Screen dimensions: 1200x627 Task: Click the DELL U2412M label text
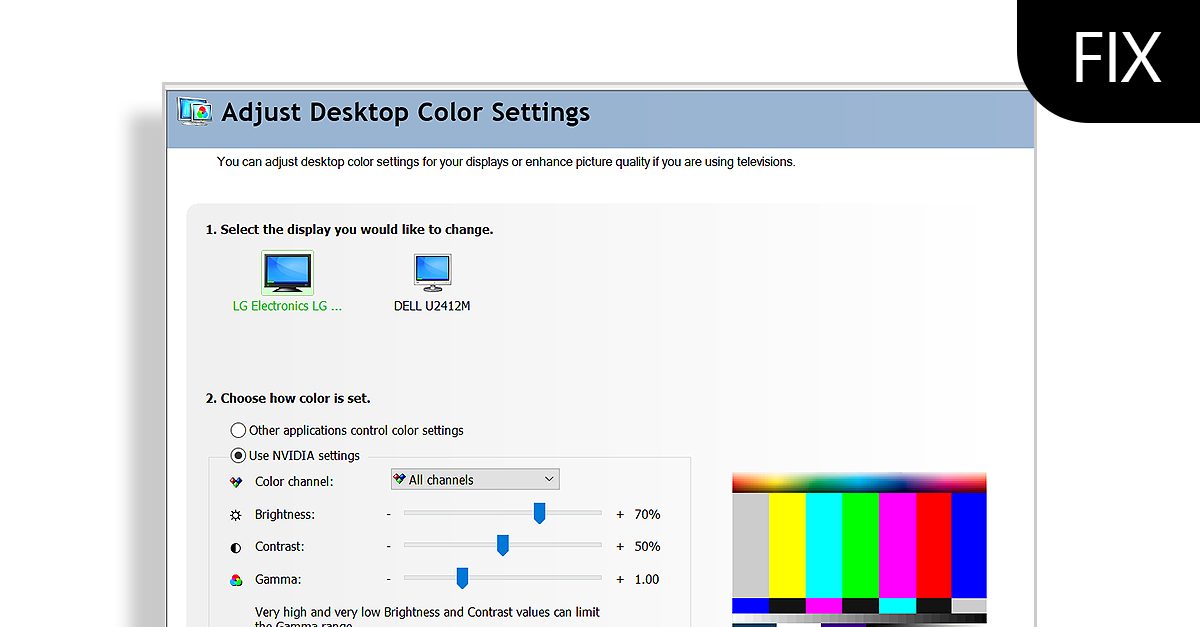coord(432,306)
